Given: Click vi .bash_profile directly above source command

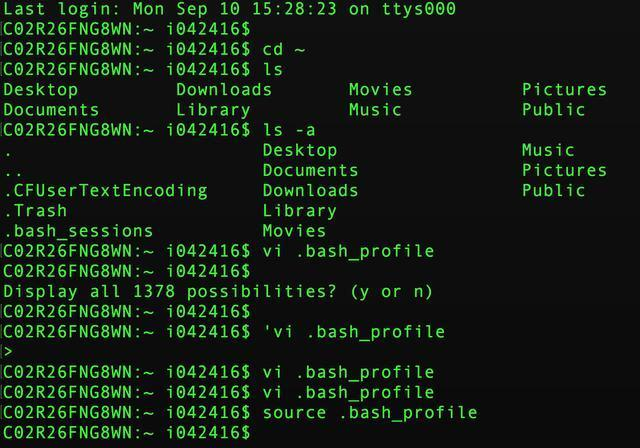Looking at the screenshot, I should [348, 393].
